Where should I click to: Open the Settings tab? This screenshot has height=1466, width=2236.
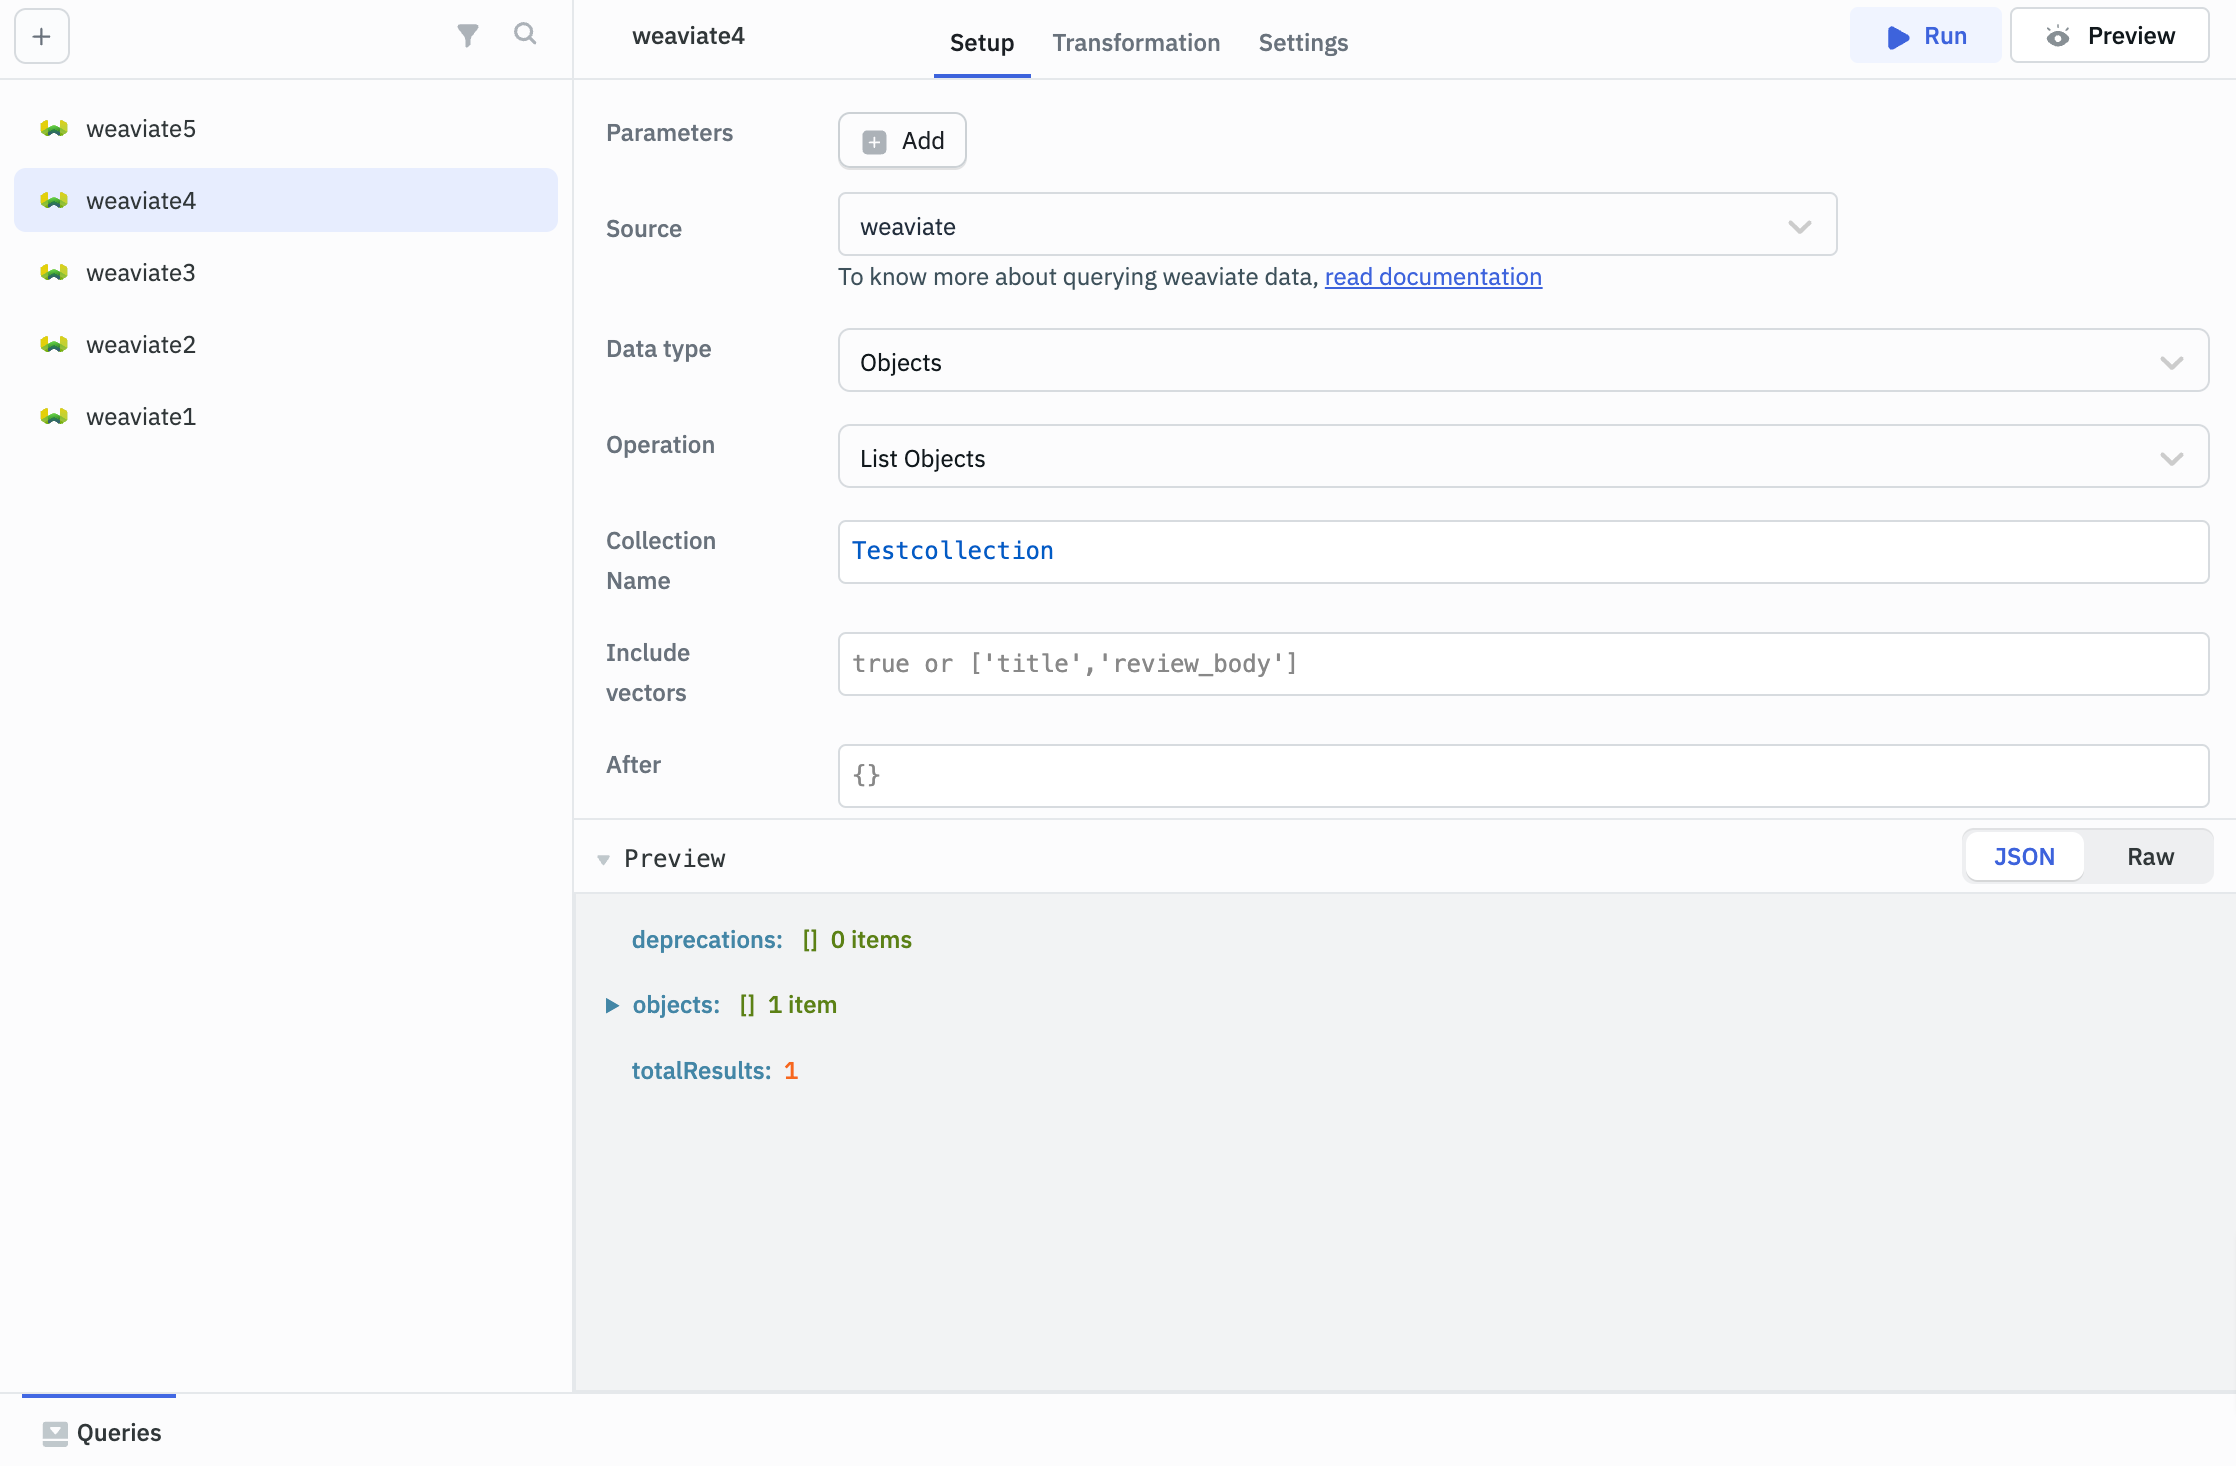pos(1302,43)
